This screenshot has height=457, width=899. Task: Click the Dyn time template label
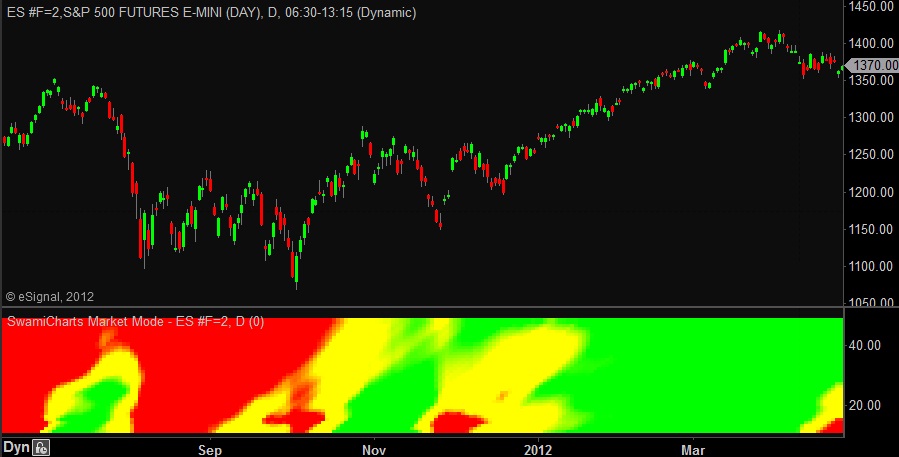(x=16, y=448)
